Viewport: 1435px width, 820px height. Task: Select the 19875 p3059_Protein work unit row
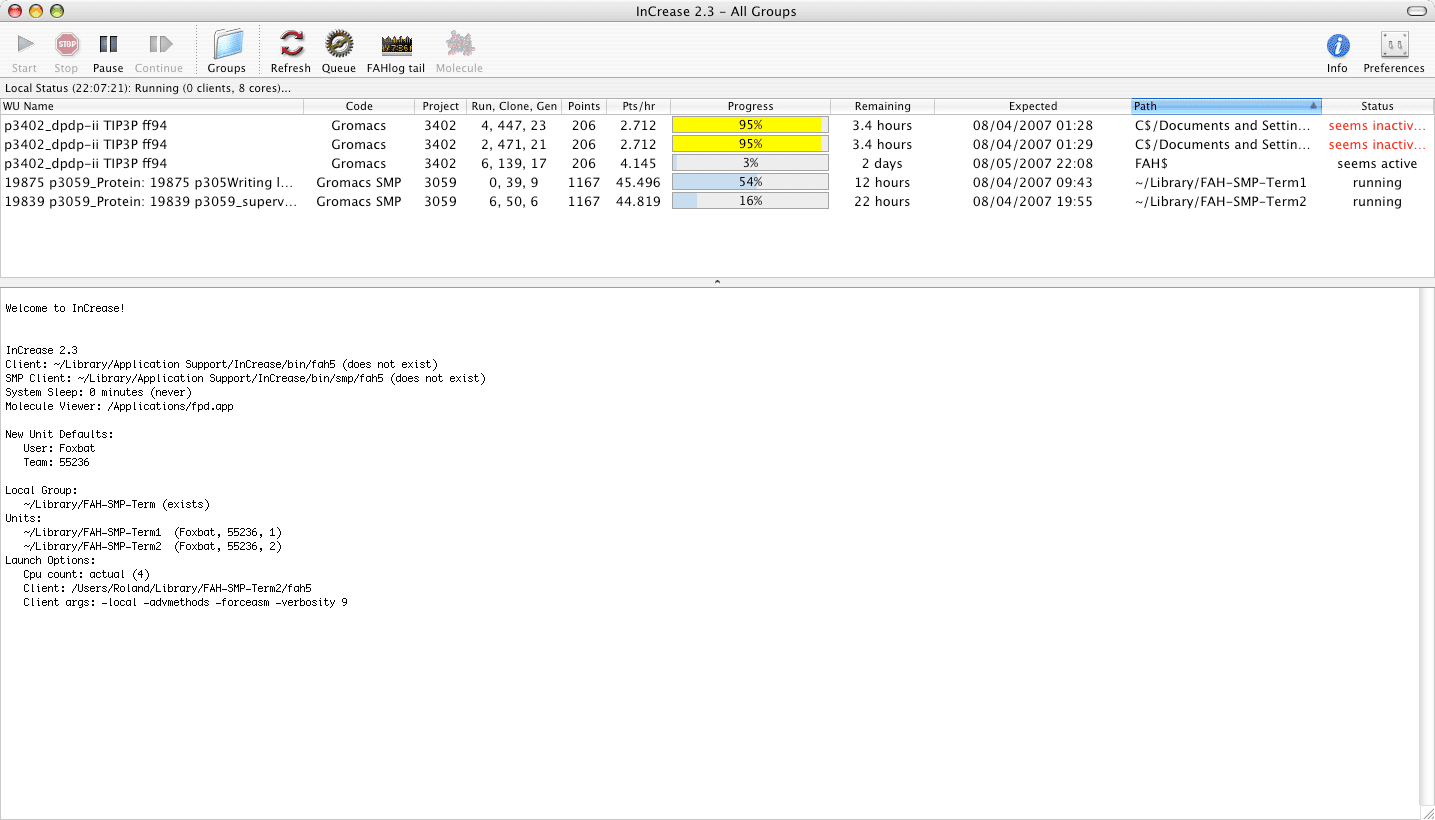(x=716, y=182)
